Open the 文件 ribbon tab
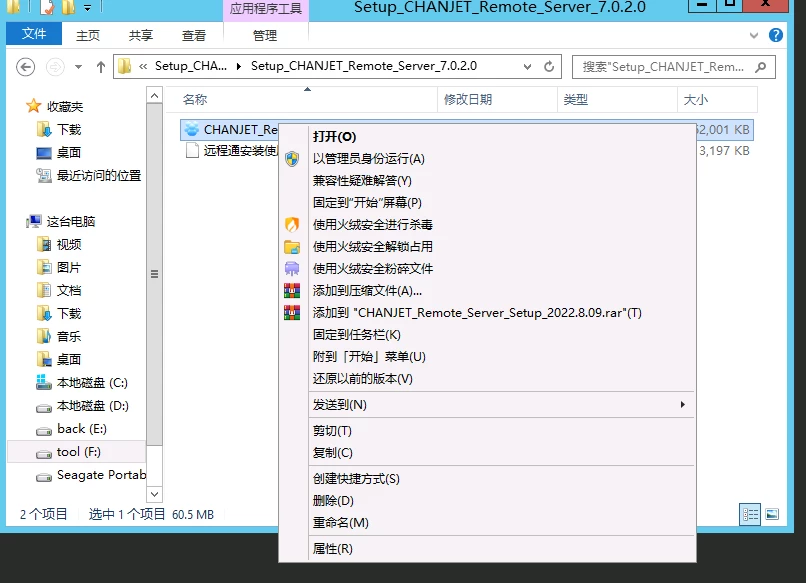This screenshot has width=806, height=583. click(x=34, y=34)
